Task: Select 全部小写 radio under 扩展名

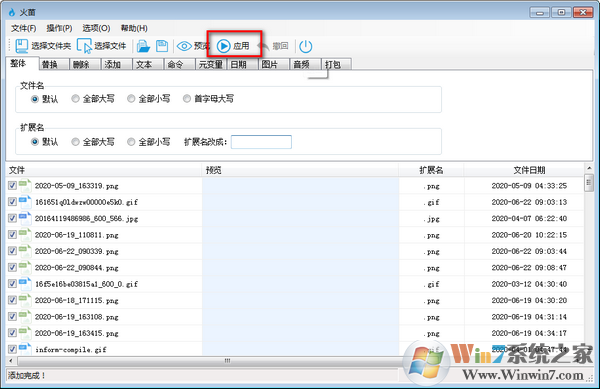Action: pos(131,142)
